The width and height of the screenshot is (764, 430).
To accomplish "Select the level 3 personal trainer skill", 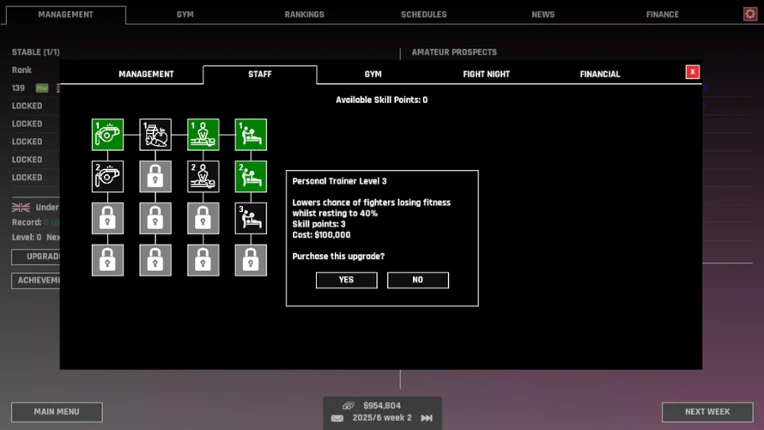I will coord(251,218).
